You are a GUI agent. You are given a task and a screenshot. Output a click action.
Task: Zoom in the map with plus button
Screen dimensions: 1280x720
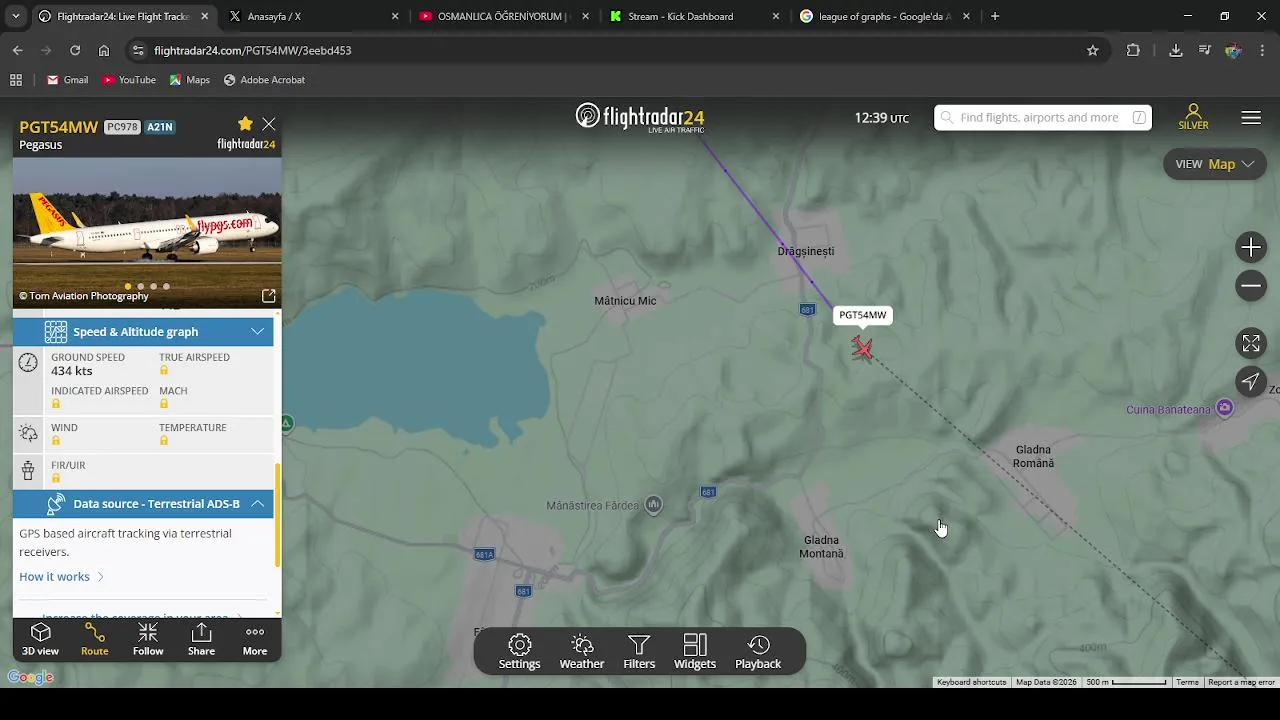click(x=1251, y=248)
